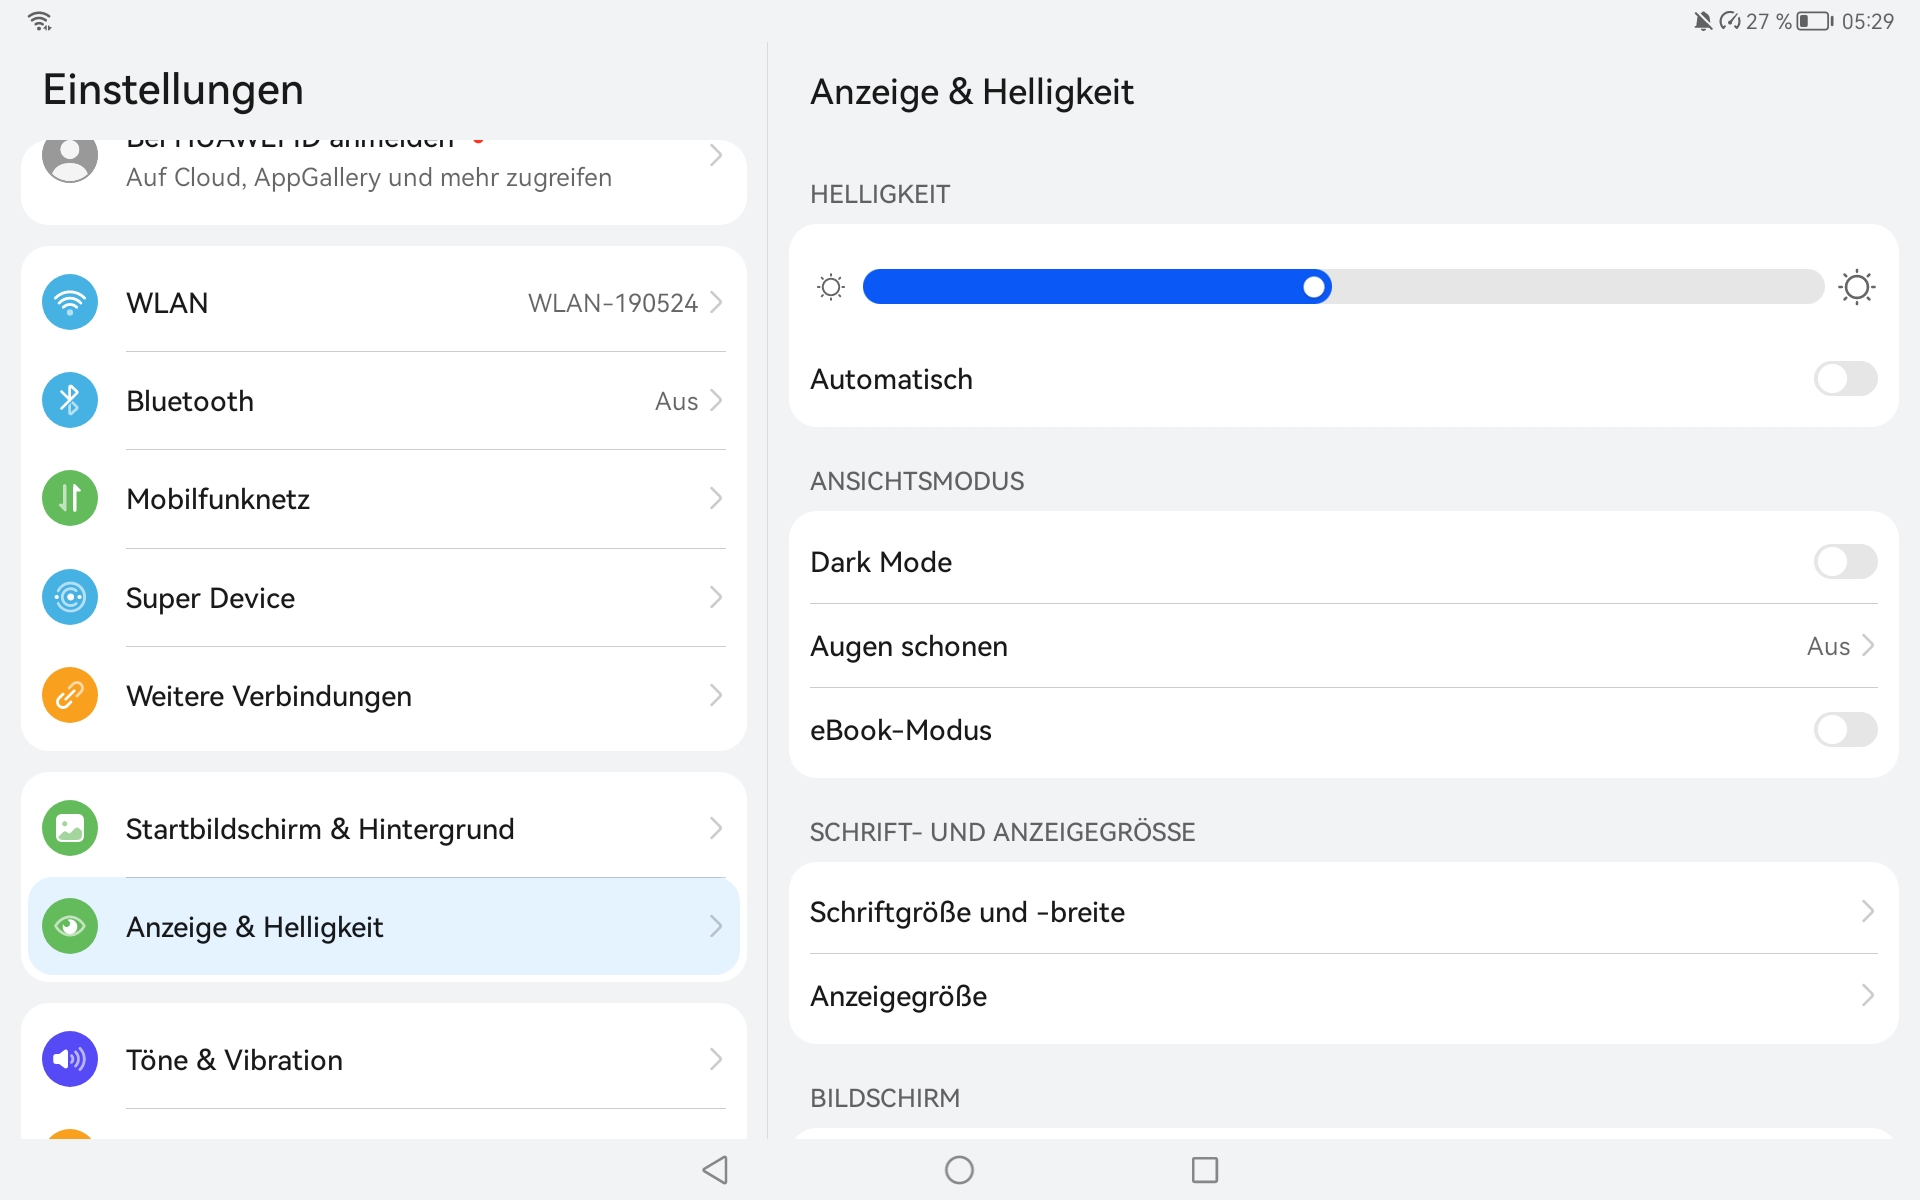Enable the Automatisch brightness toggle
Image resolution: width=1920 pixels, height=1200 pixels.
(1845, 379)
